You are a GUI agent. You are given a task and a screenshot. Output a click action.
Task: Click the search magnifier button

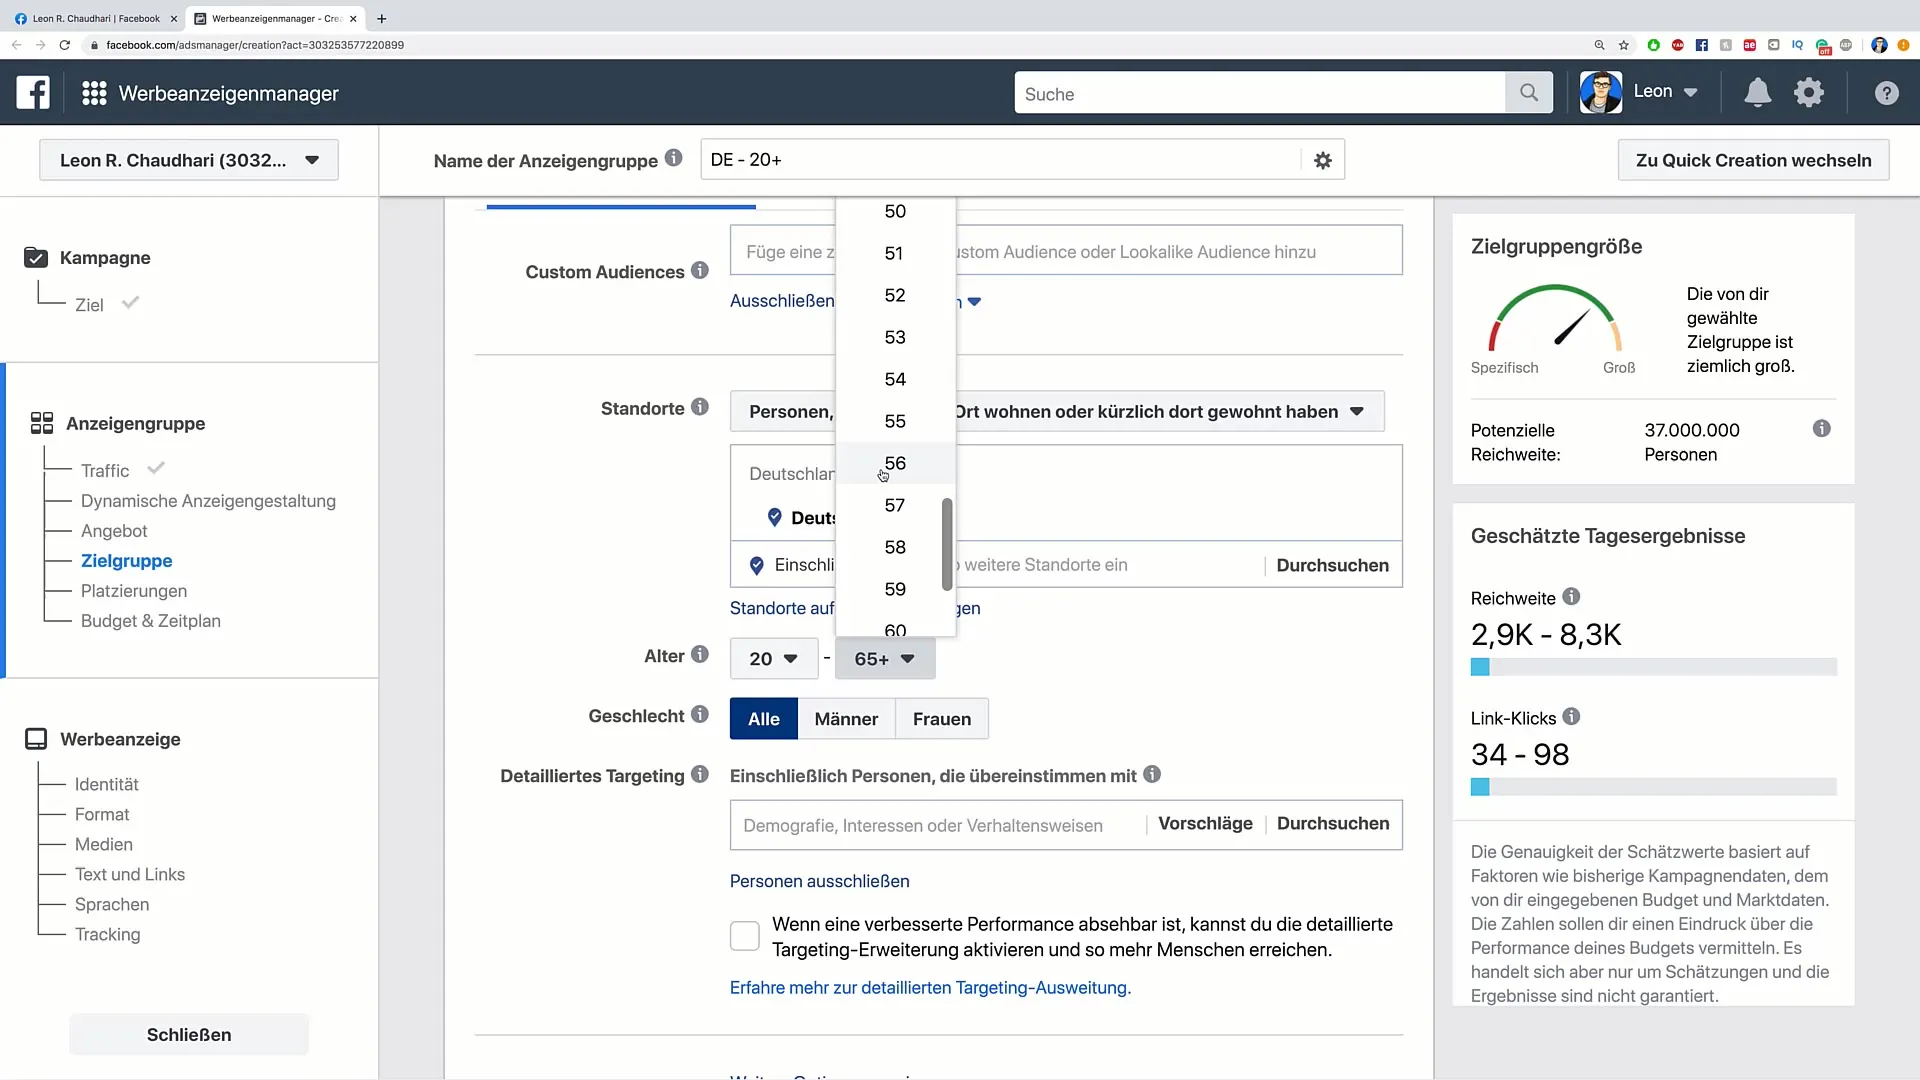pyautogui.click(x=1529, y=93)
